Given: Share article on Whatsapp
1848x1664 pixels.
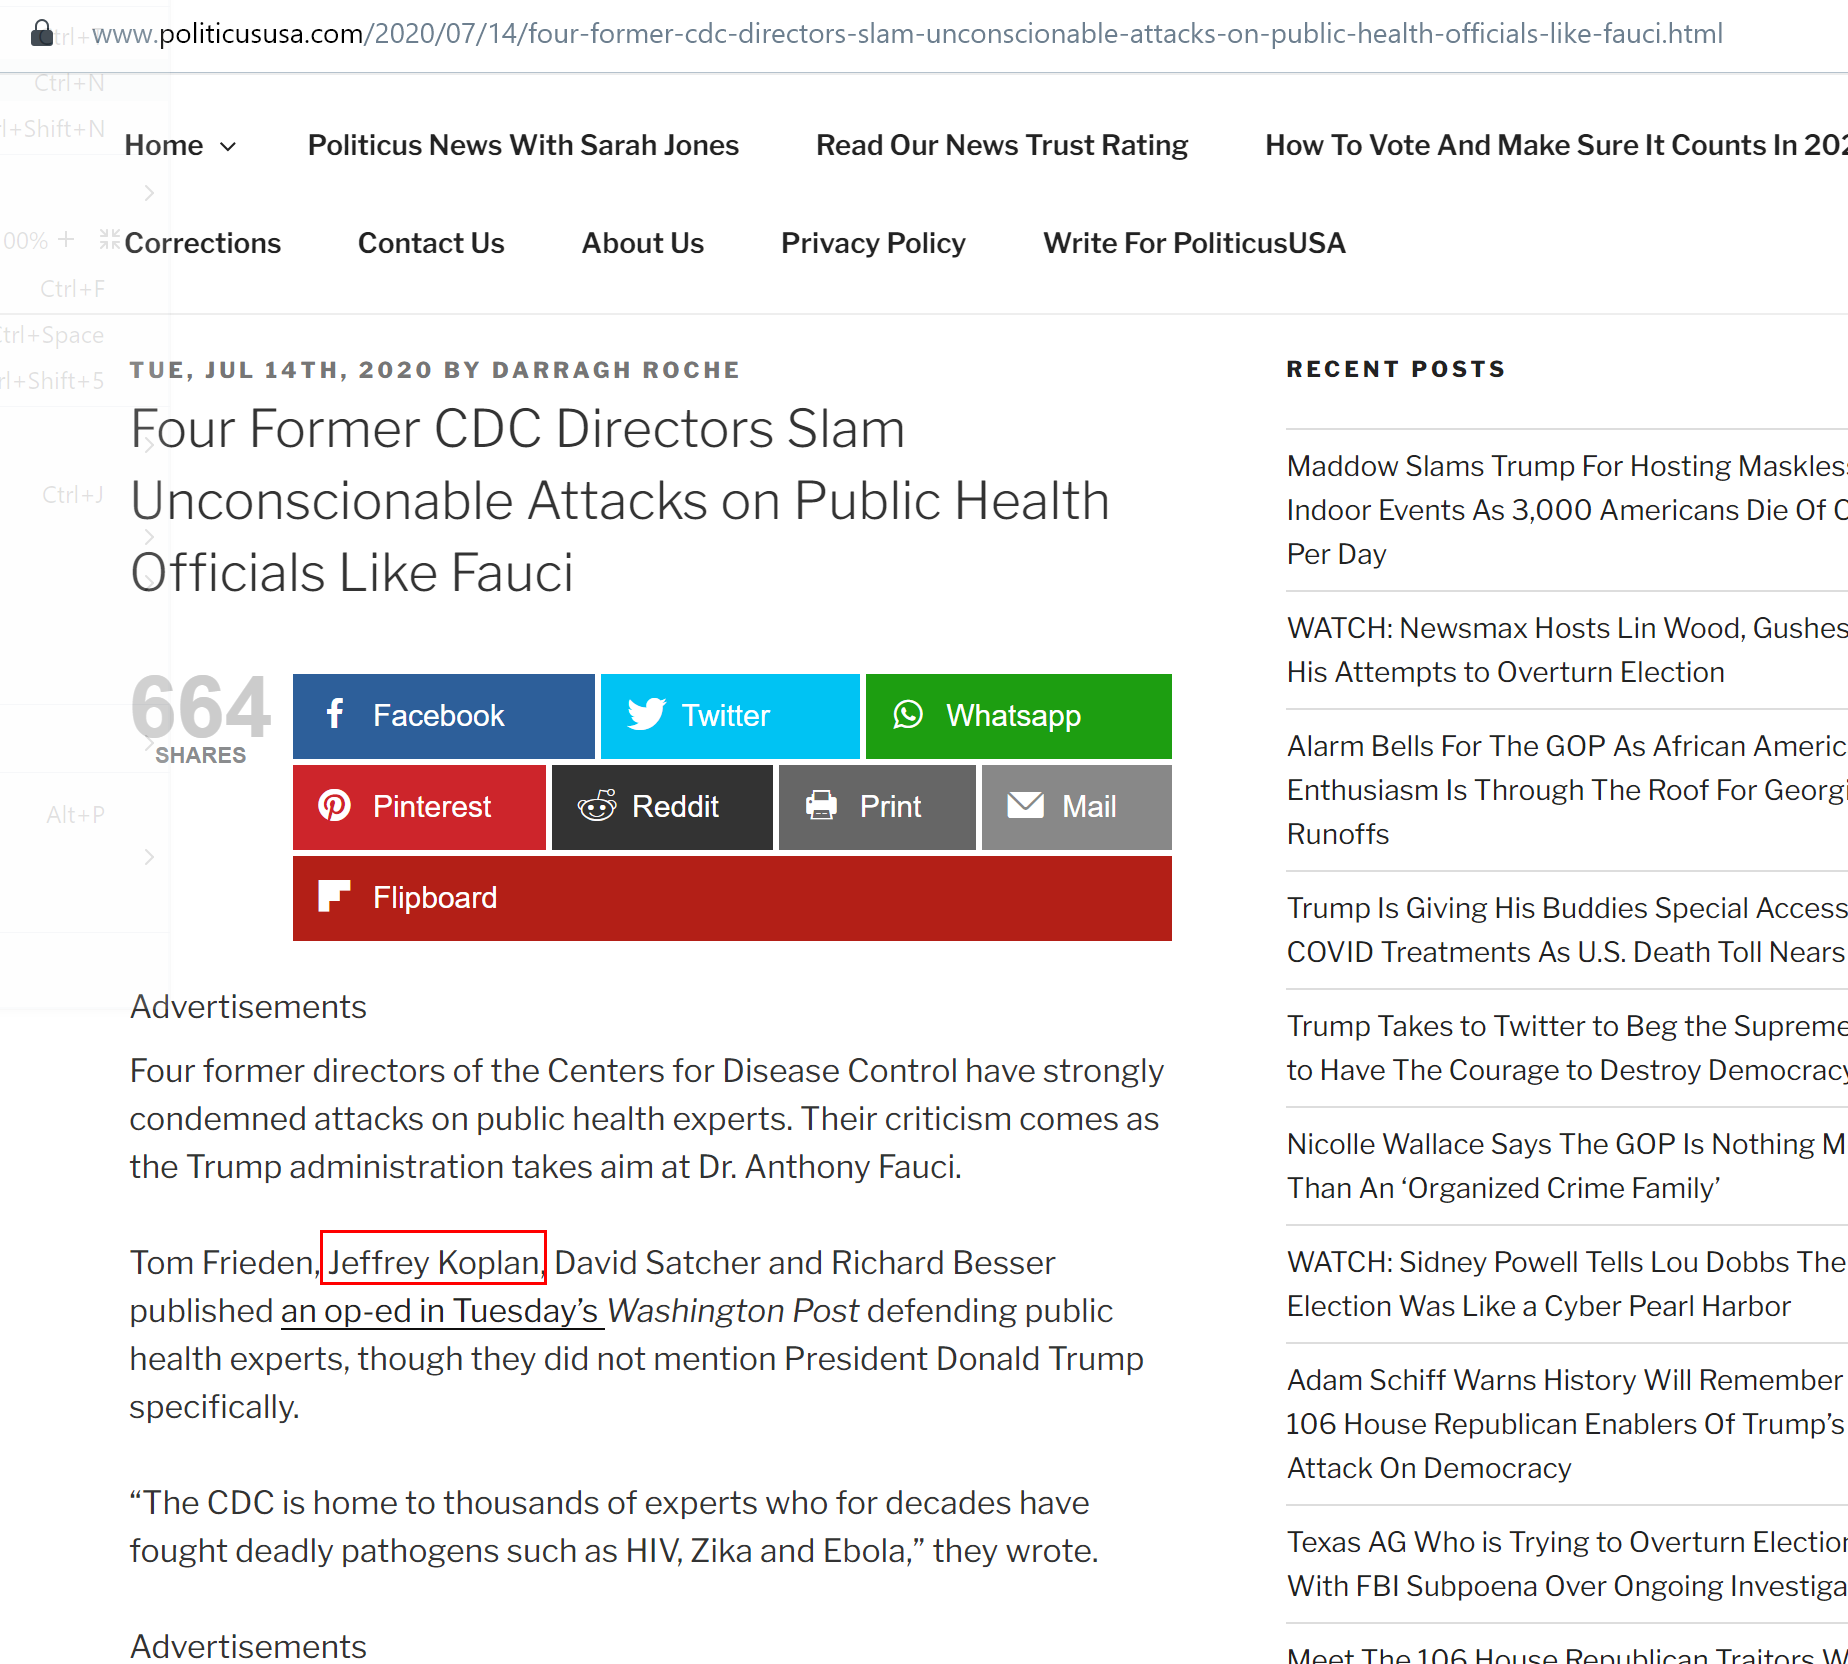Looking at the screenshot, I should click(x=1018, y=716).
